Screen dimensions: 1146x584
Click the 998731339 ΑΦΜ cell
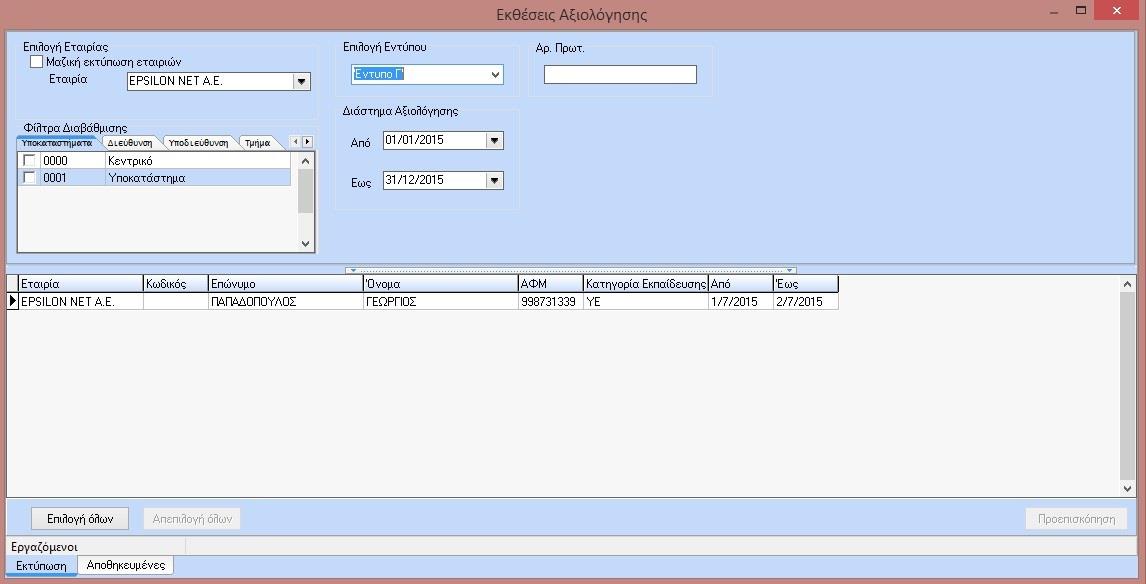(x=550, y=301)
